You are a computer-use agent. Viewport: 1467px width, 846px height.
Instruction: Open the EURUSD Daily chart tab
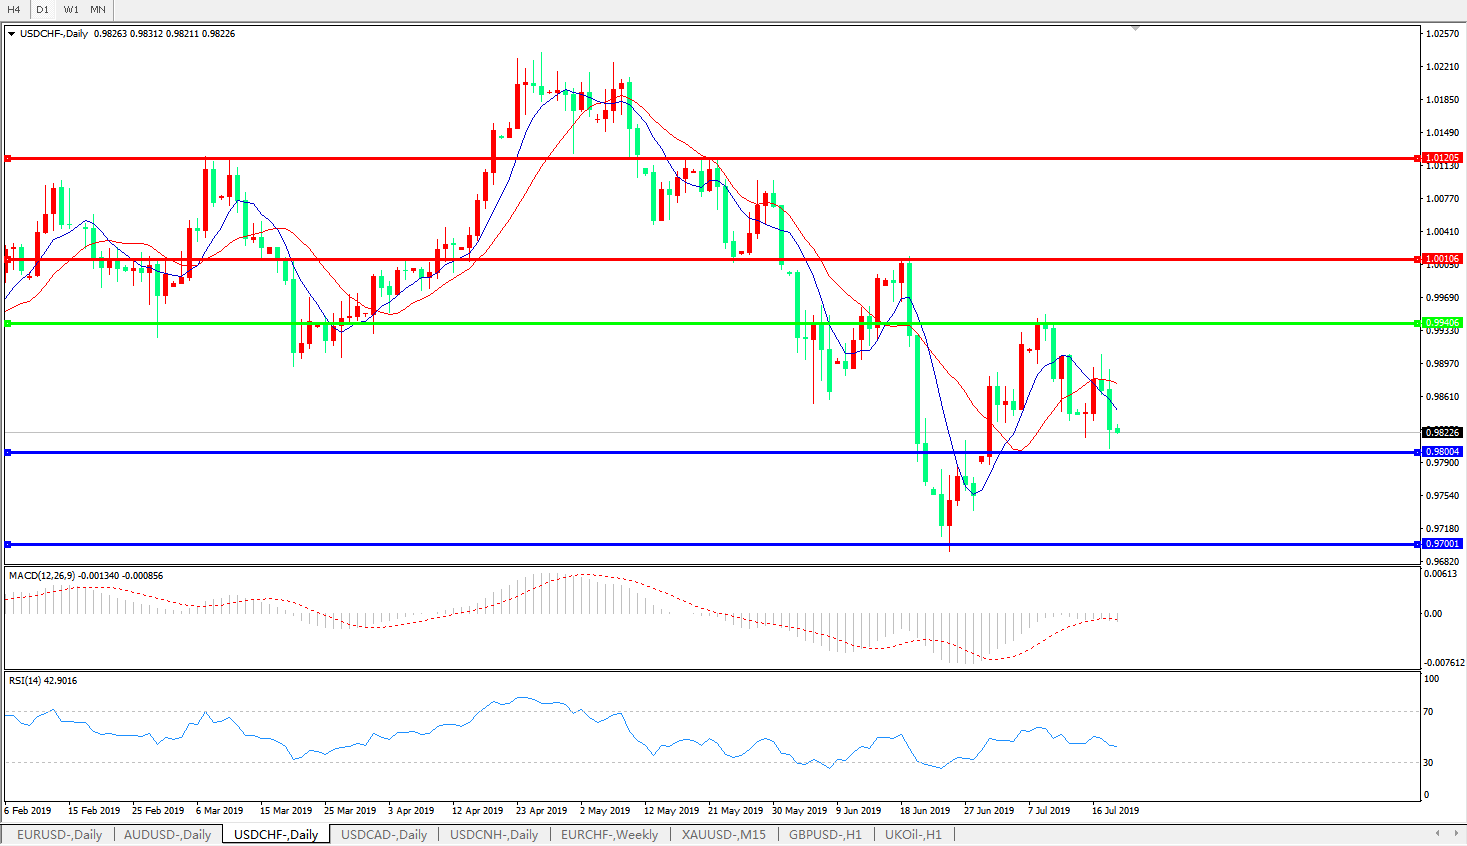(59, 835)
